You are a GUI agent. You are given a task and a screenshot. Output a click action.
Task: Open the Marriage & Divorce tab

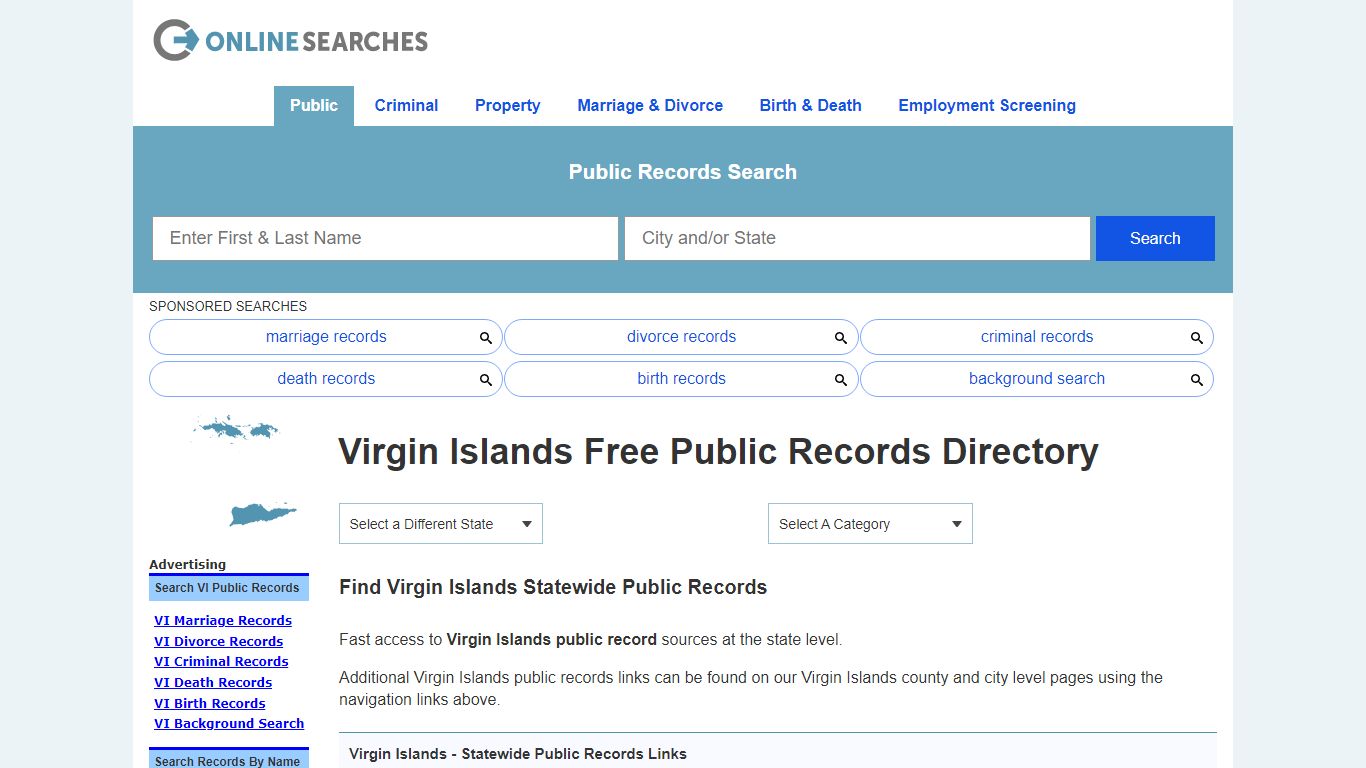[650, 106]
